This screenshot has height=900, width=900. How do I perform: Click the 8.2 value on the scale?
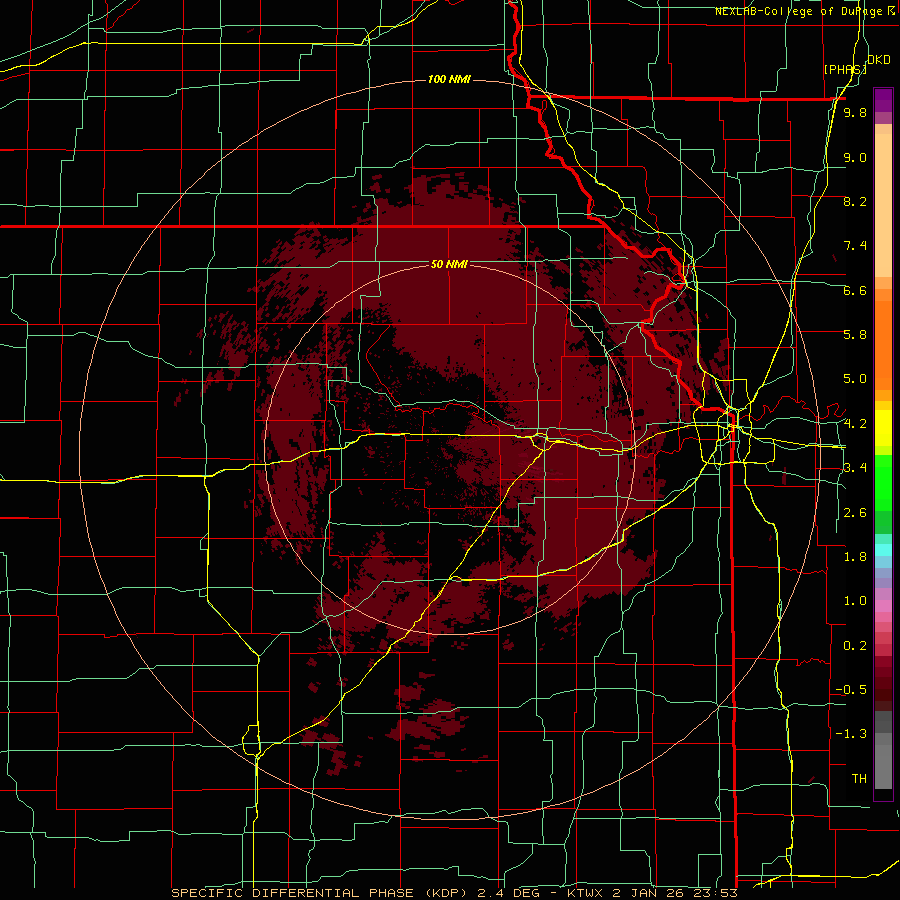(855, 202)
